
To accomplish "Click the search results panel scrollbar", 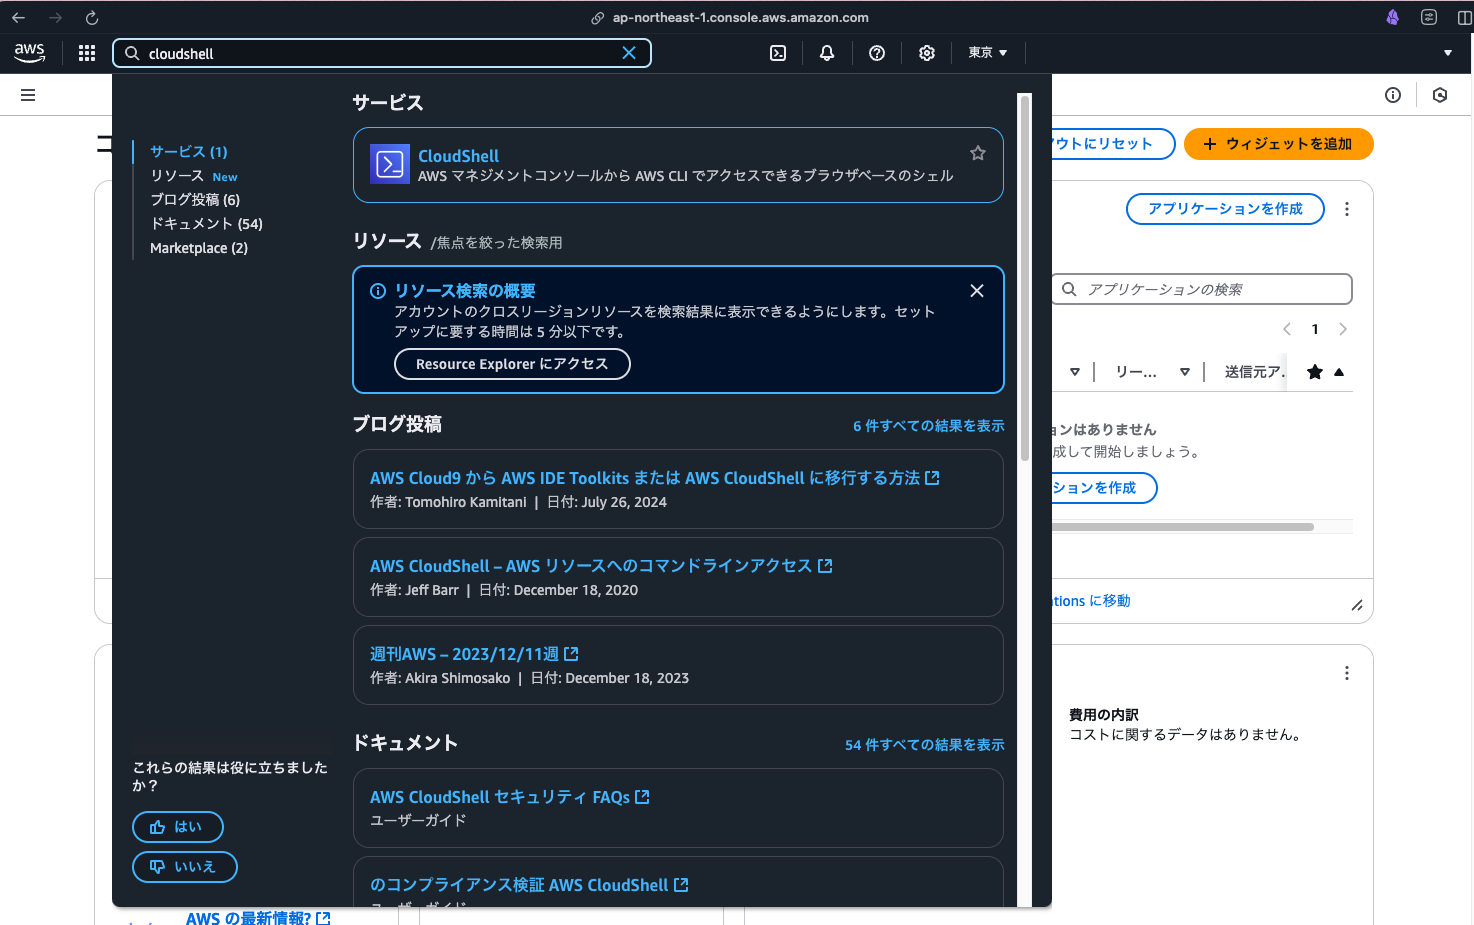I will tap(1024, 277).
